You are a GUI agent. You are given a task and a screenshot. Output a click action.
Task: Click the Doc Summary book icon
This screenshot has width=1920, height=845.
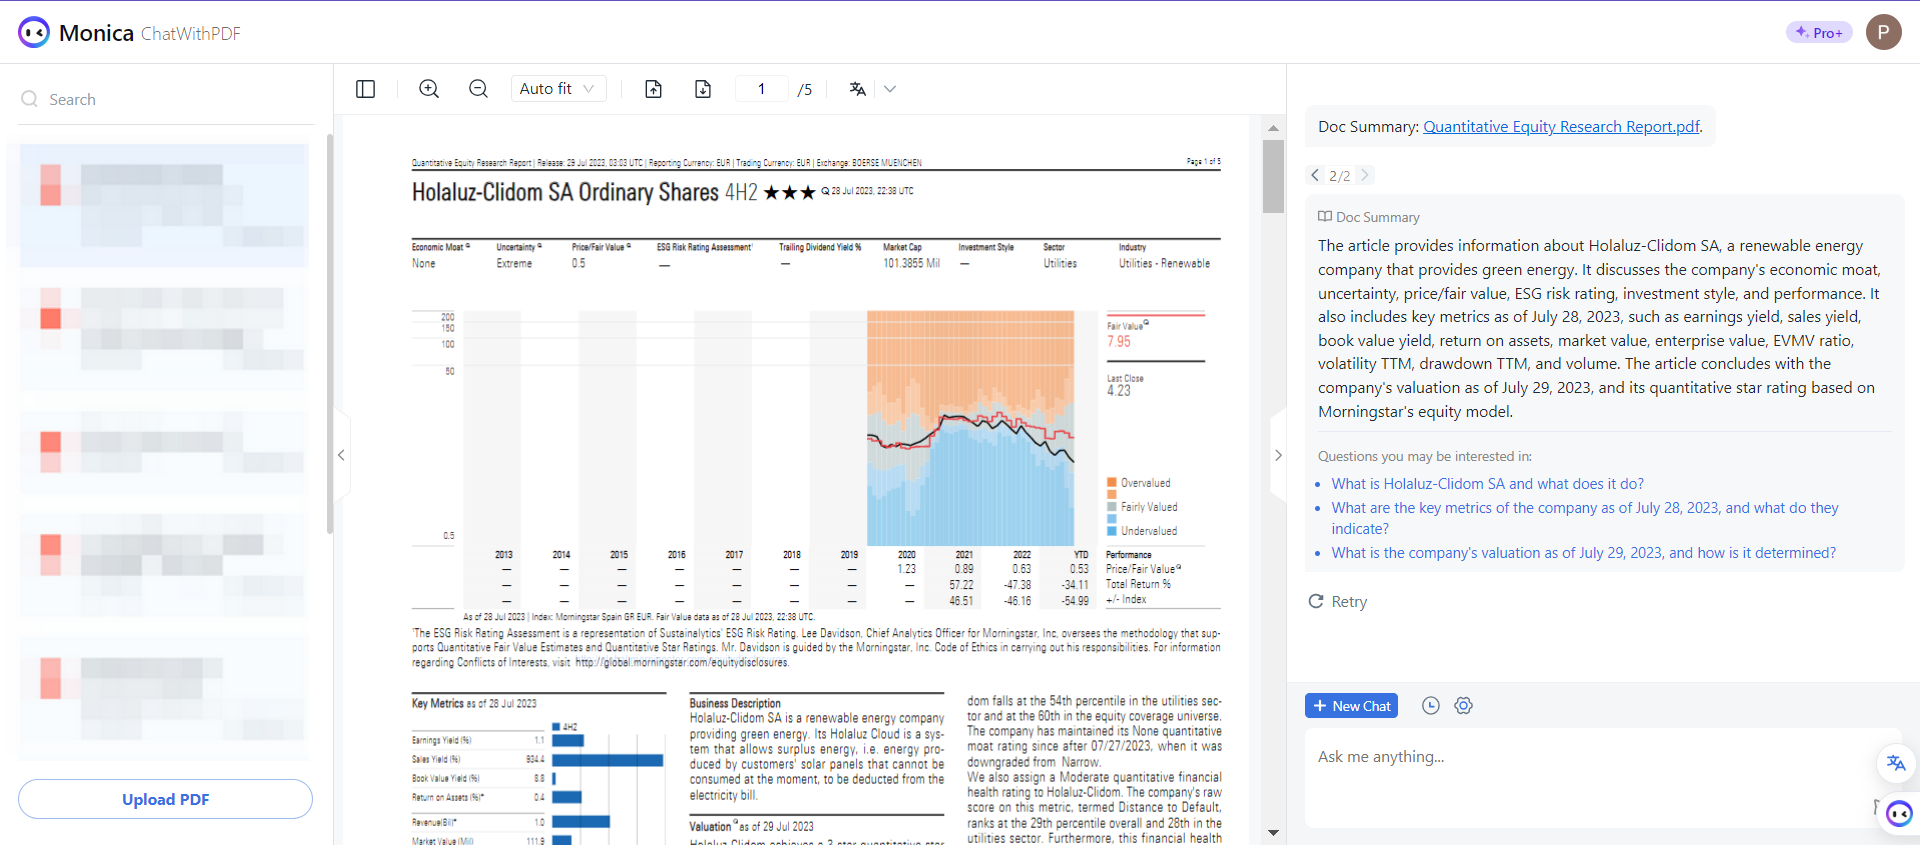1325,216
